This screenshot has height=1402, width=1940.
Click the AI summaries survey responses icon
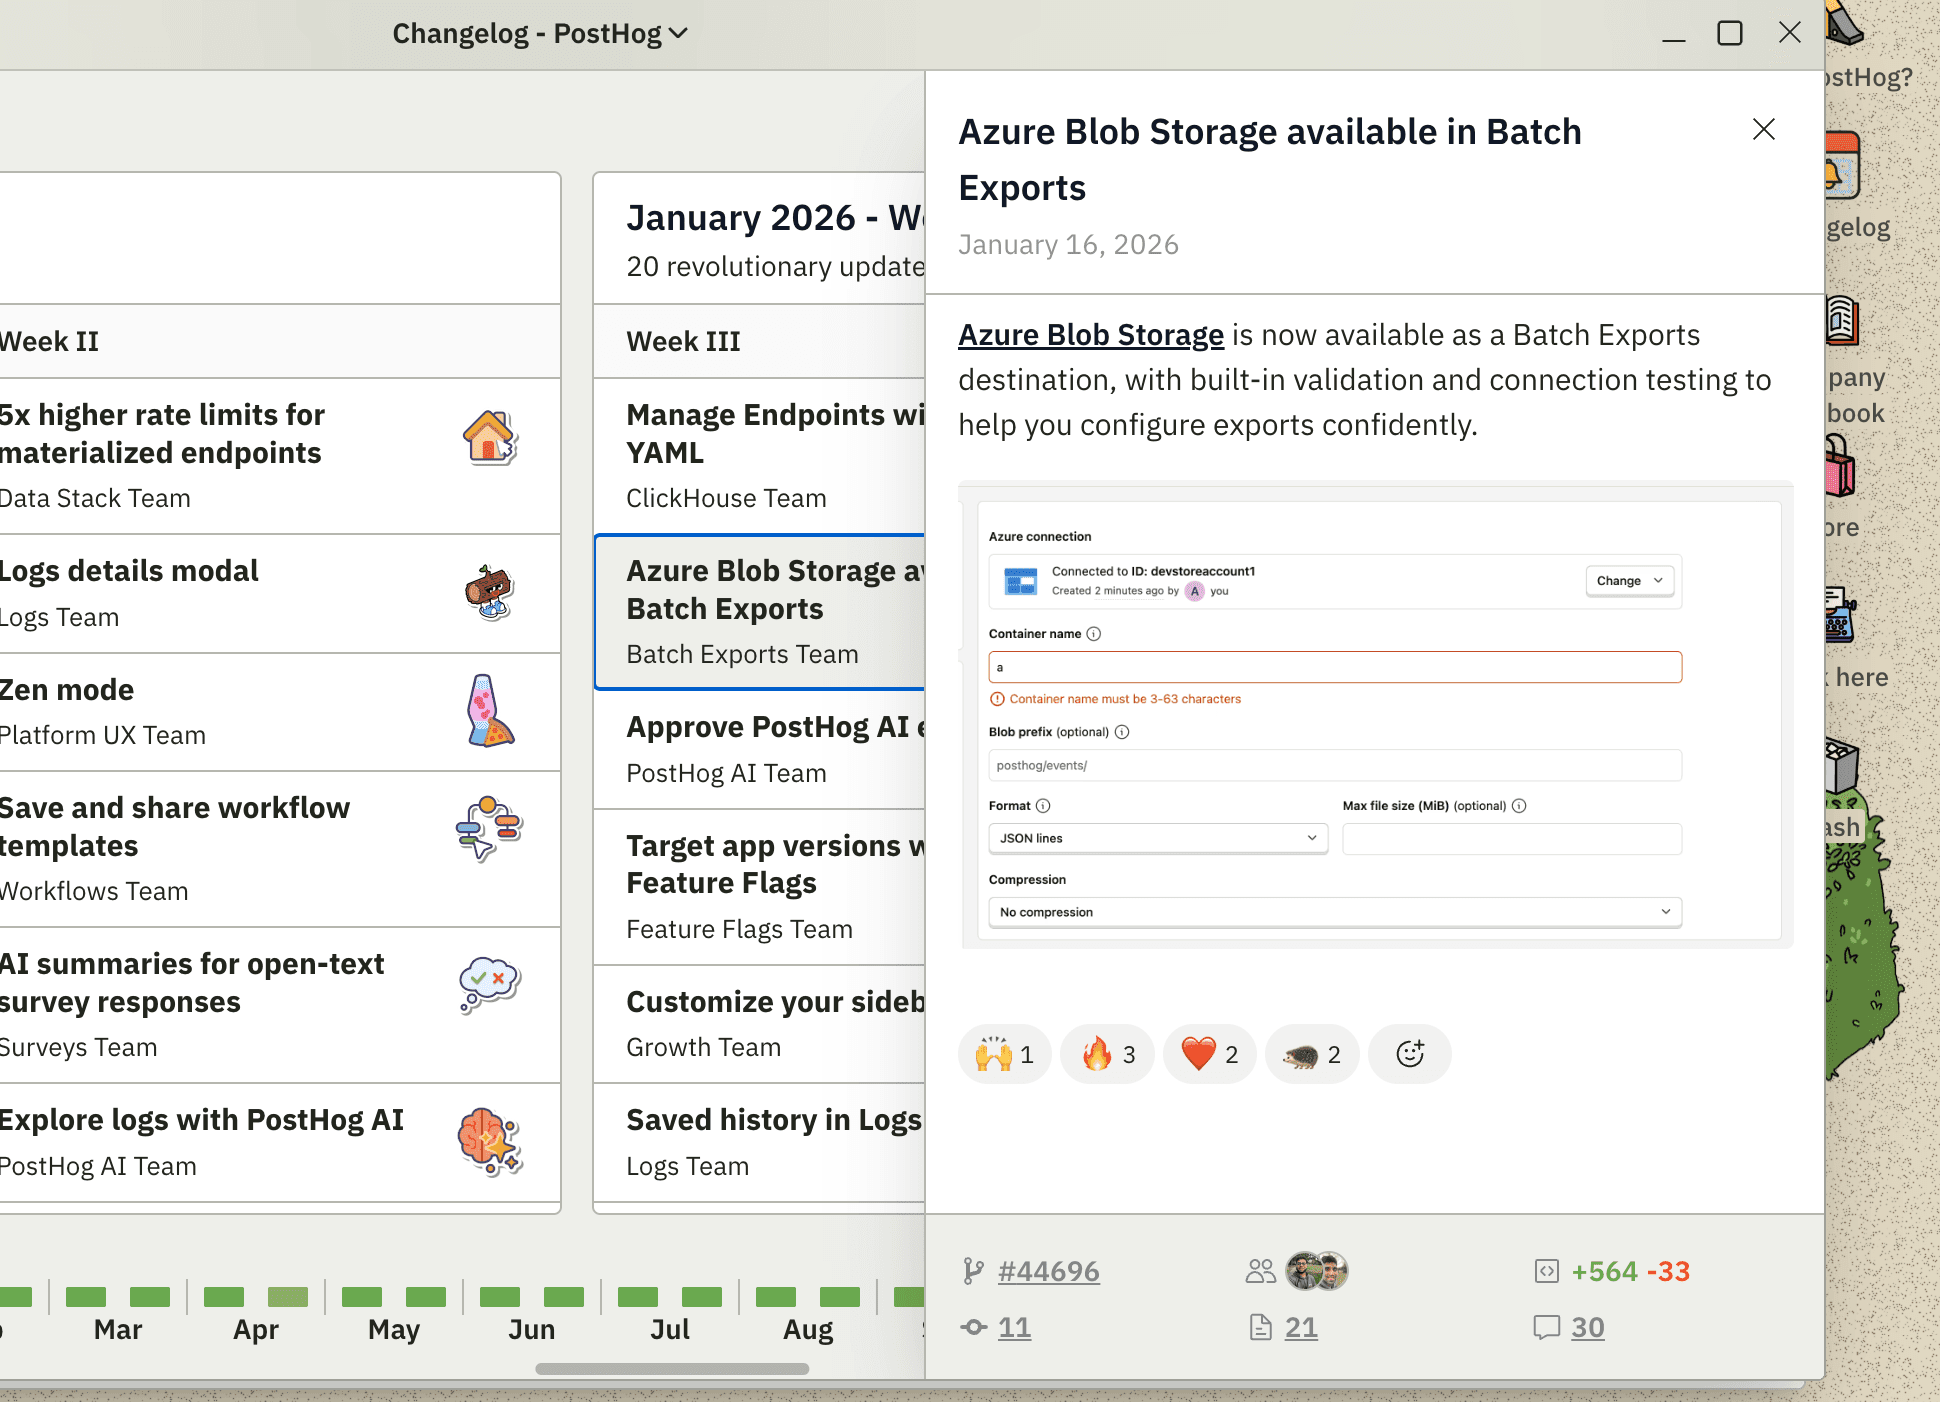point(489,984)
